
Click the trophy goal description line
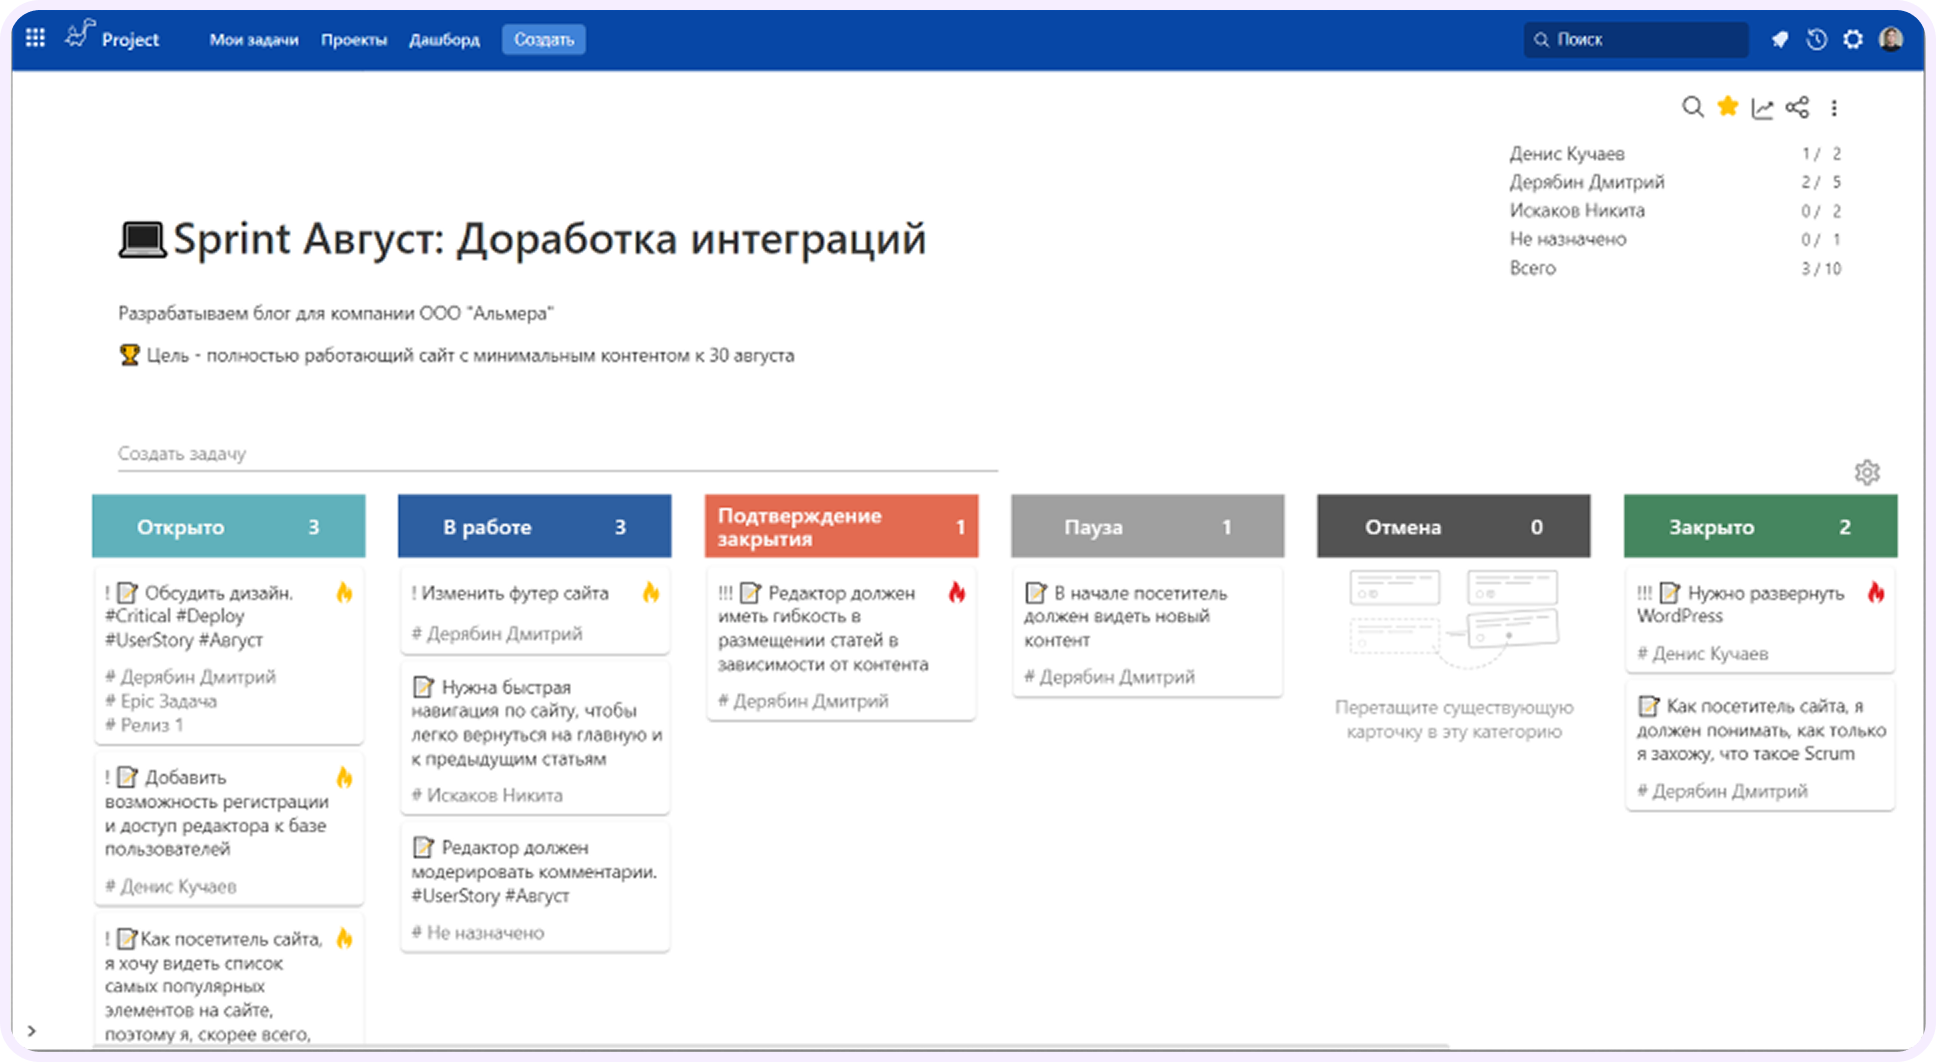point(456,355)
